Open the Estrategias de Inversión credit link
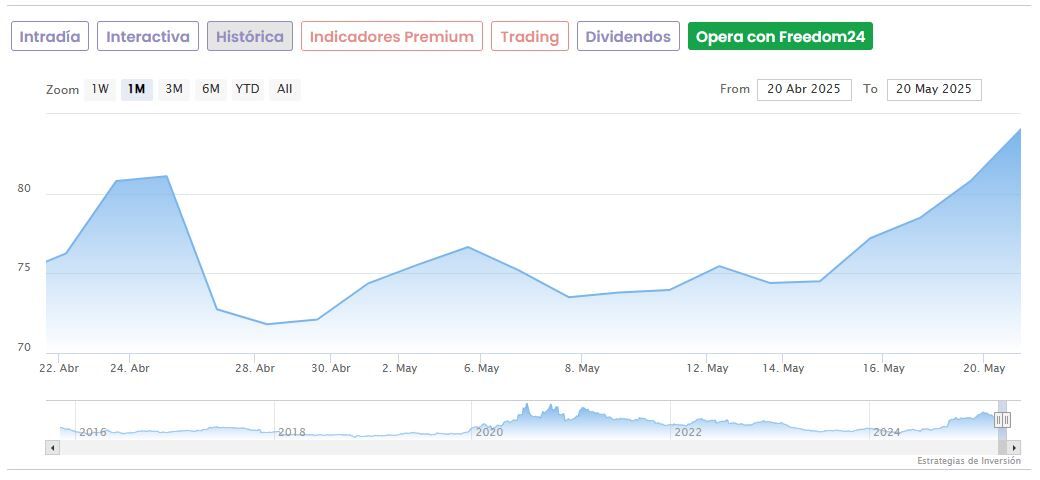Viewport: 1040px width, 480px height. tap(969, 461)
